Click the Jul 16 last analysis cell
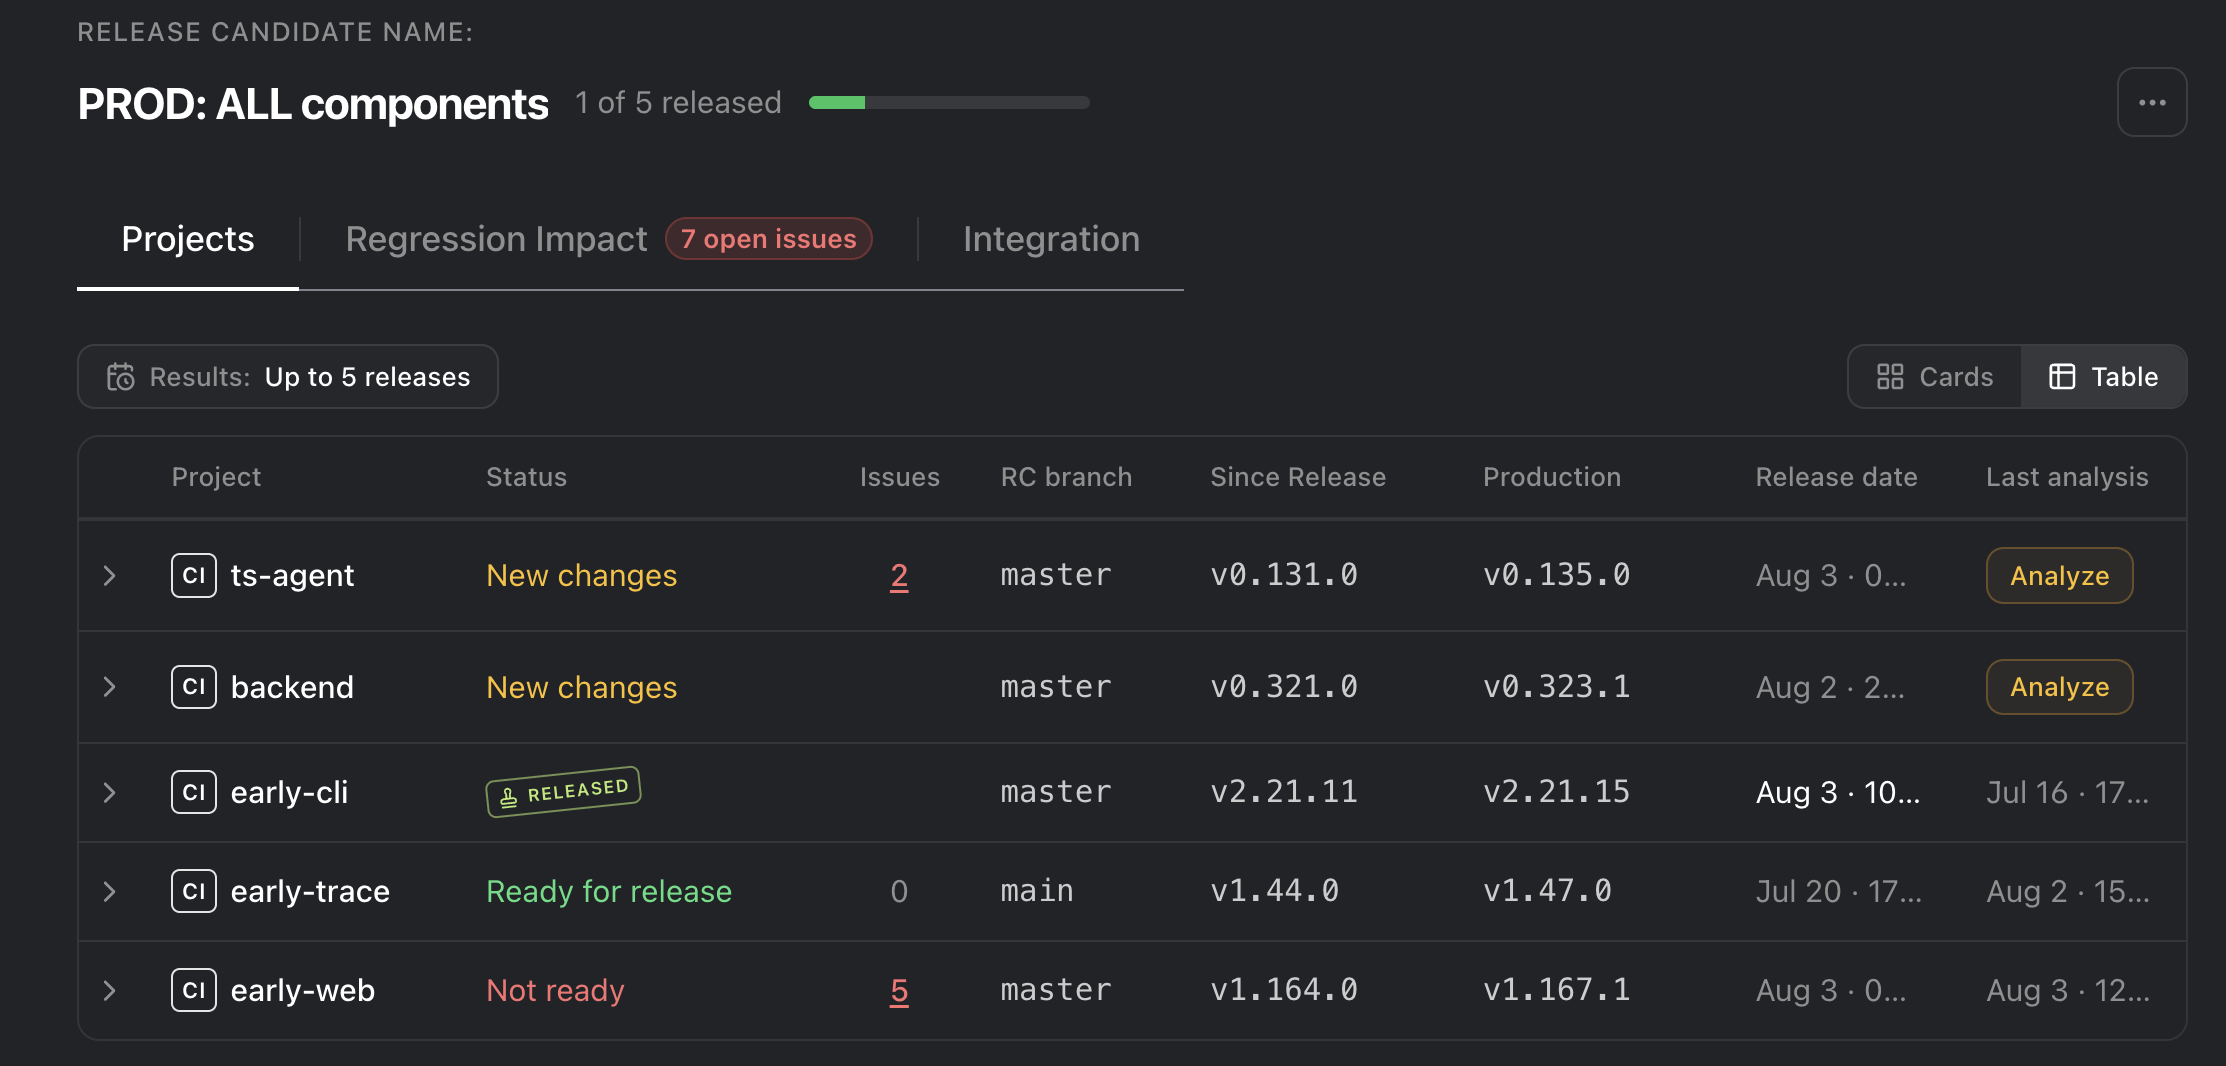Viewport: 2226px width, 1066px height. (x=2067, y=792)
